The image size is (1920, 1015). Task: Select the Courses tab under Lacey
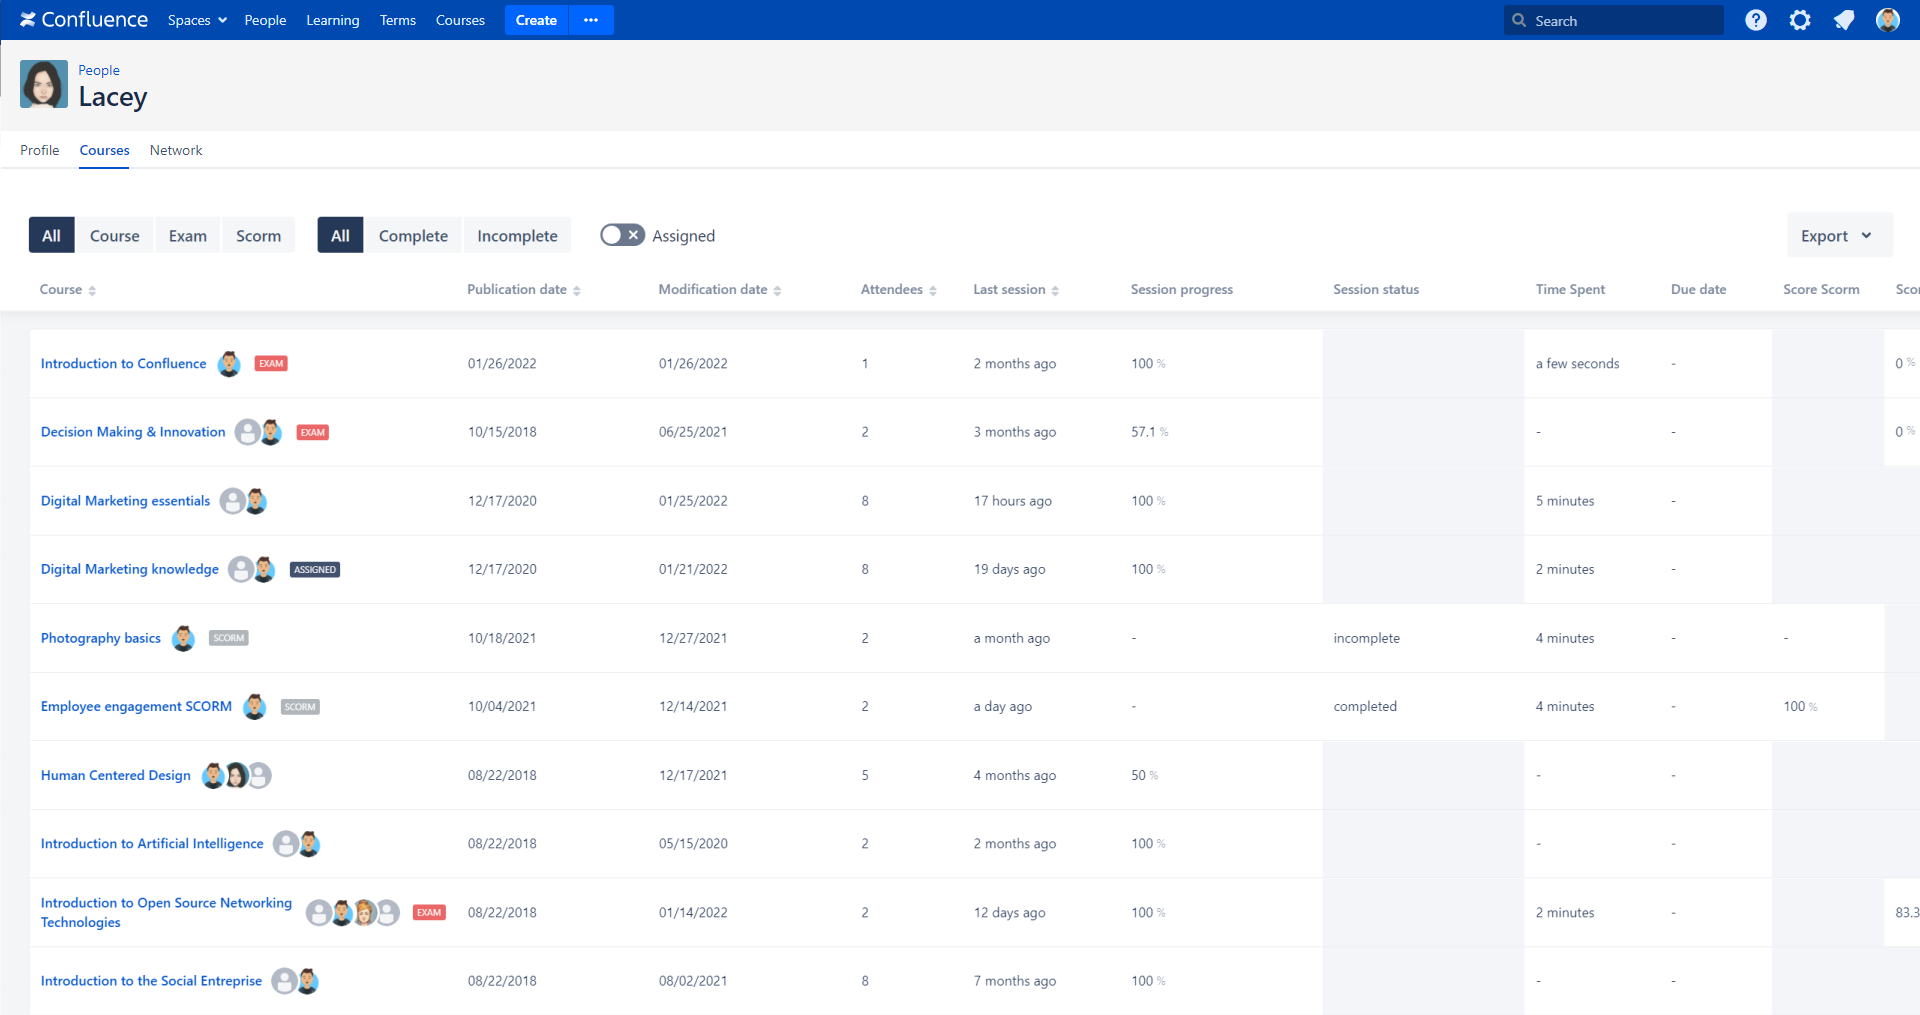click(105, 150)
